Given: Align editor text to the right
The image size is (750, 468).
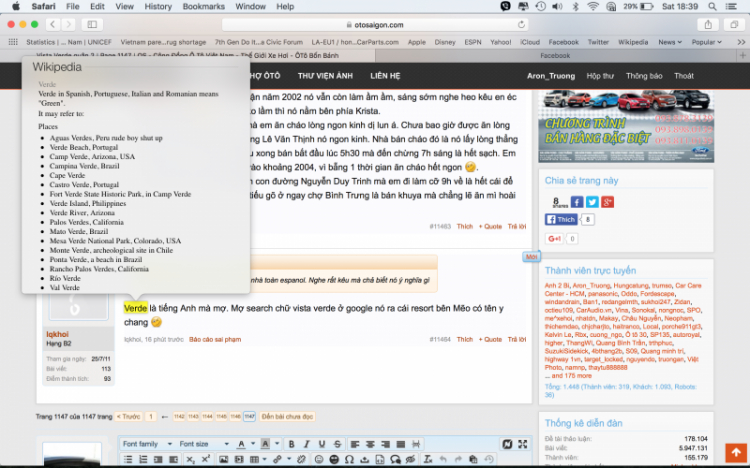Looking at the screenshot, I should pos(385,444).
